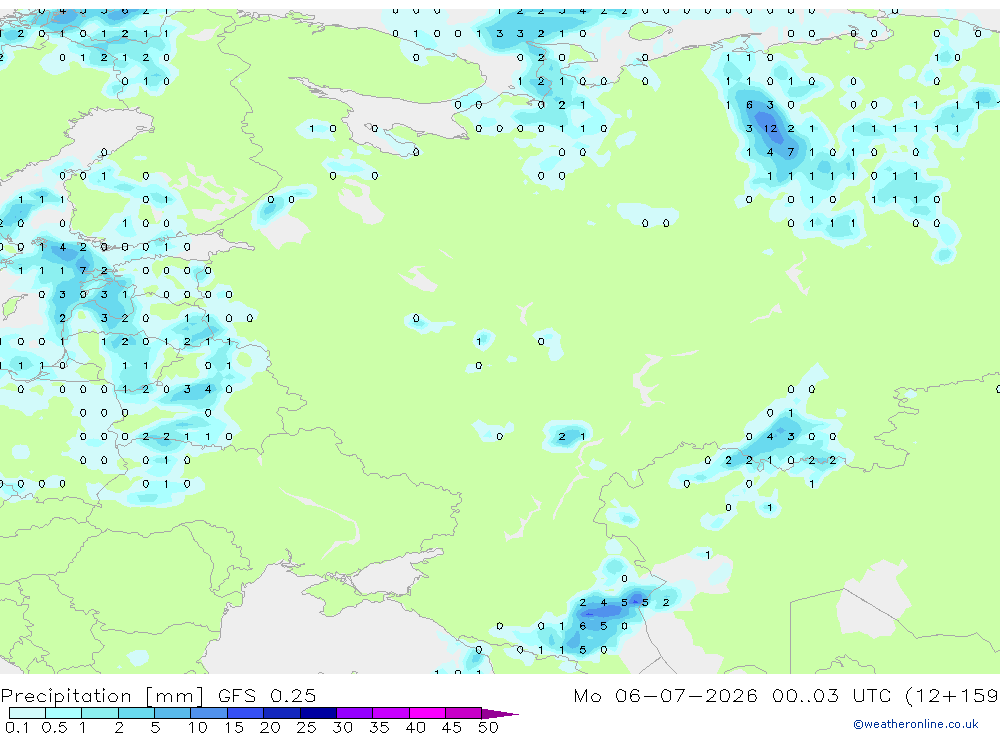
Task: Click the legend label '0.1'
Action: pyautogui.click(x=17, y=727)
